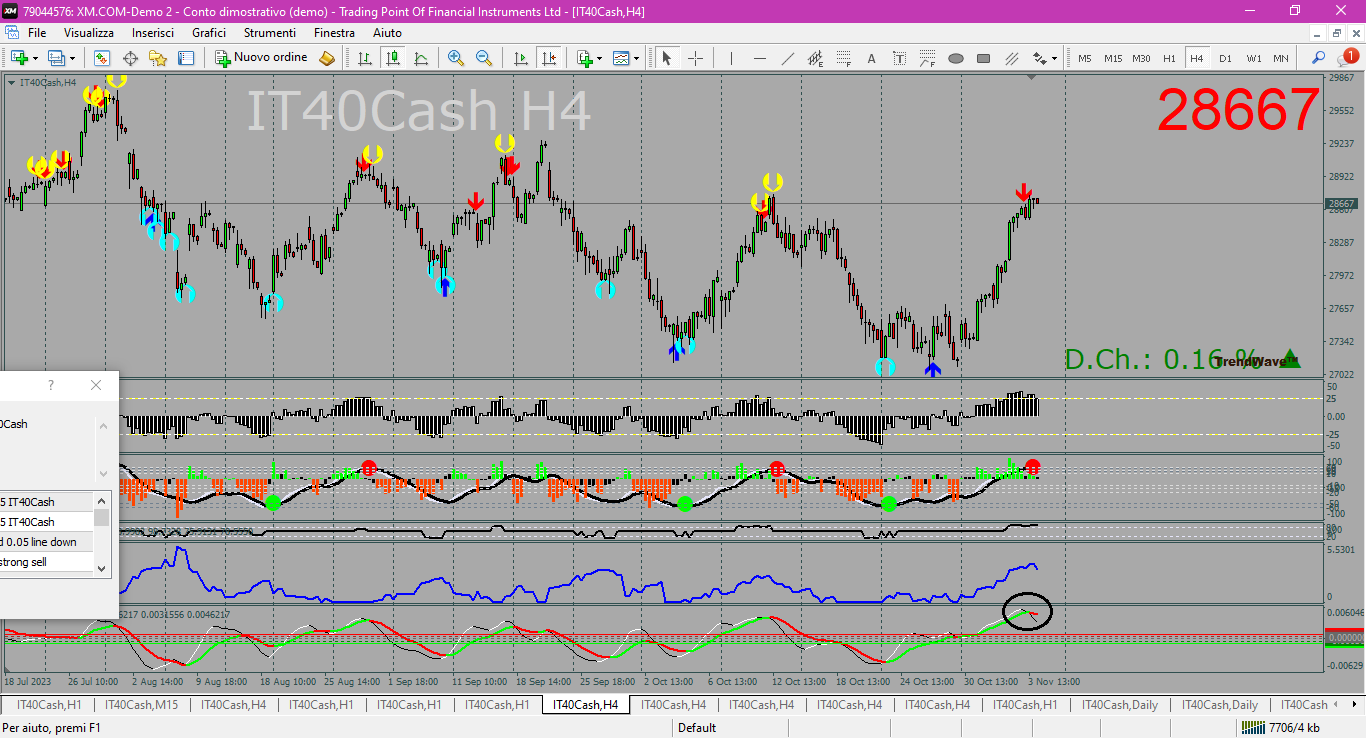This screenshot has height=738, width=1366.
Task: Click the dialog help question mark
Action: [51, 385]
